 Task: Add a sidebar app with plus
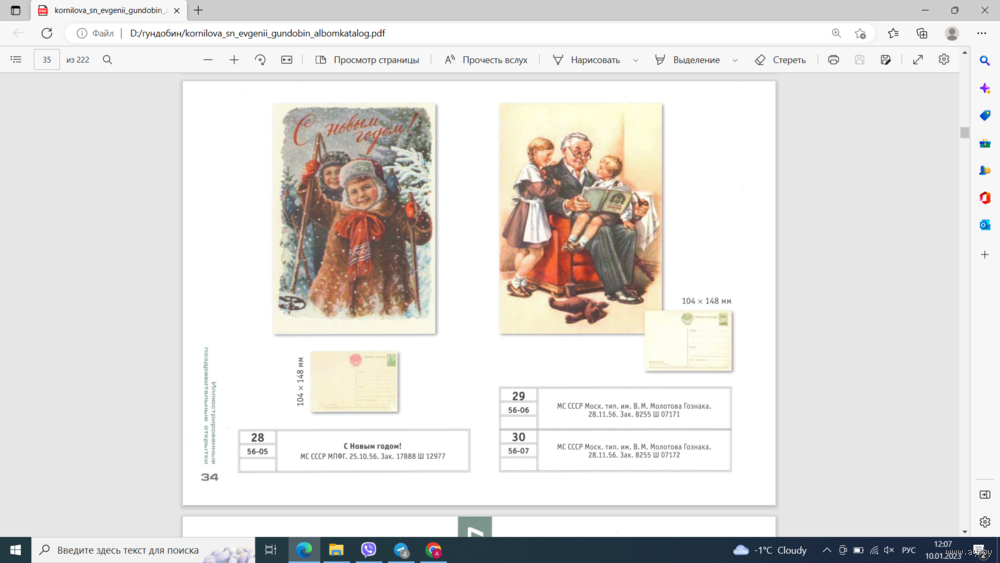[985, 254]
